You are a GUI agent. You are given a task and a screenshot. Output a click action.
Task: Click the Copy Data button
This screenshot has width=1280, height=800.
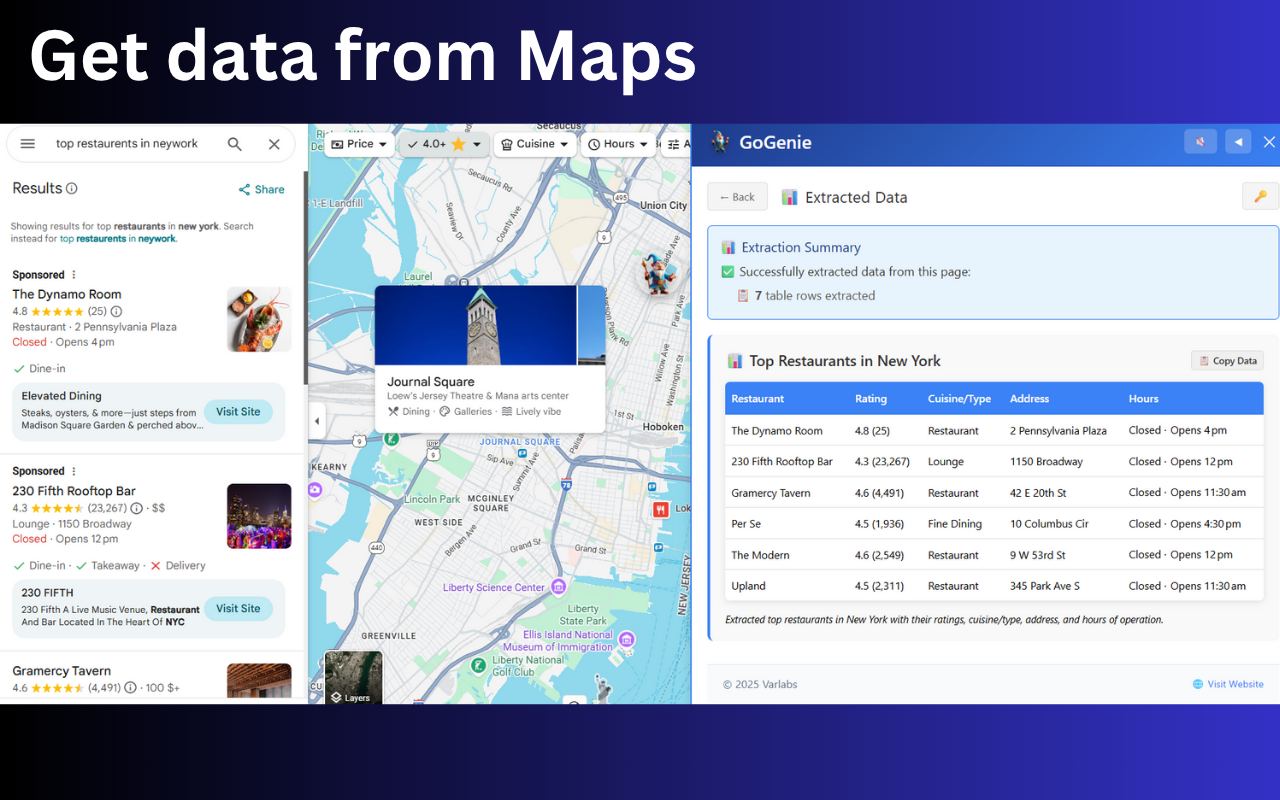[1227, 361]
